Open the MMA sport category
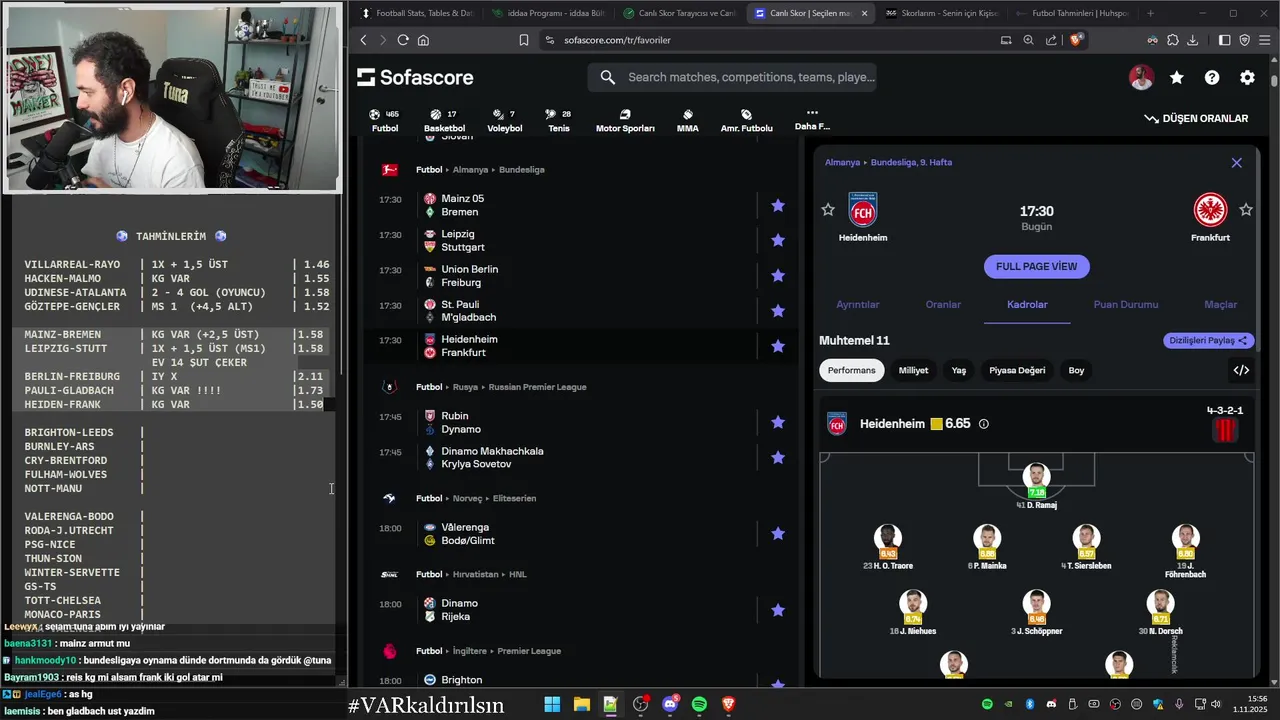The width and height of the screenshot is (1280, 720). click(687, 121)
